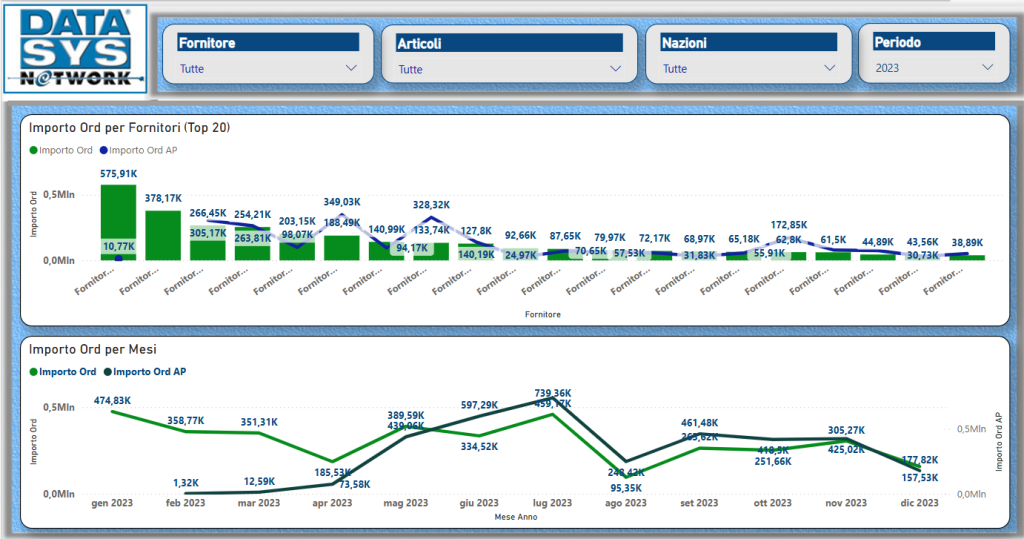Click the 'Importo Ord per Mesi' chart title
The height and width of the screenshot is (539, 1024).
(x=92, y=349)
